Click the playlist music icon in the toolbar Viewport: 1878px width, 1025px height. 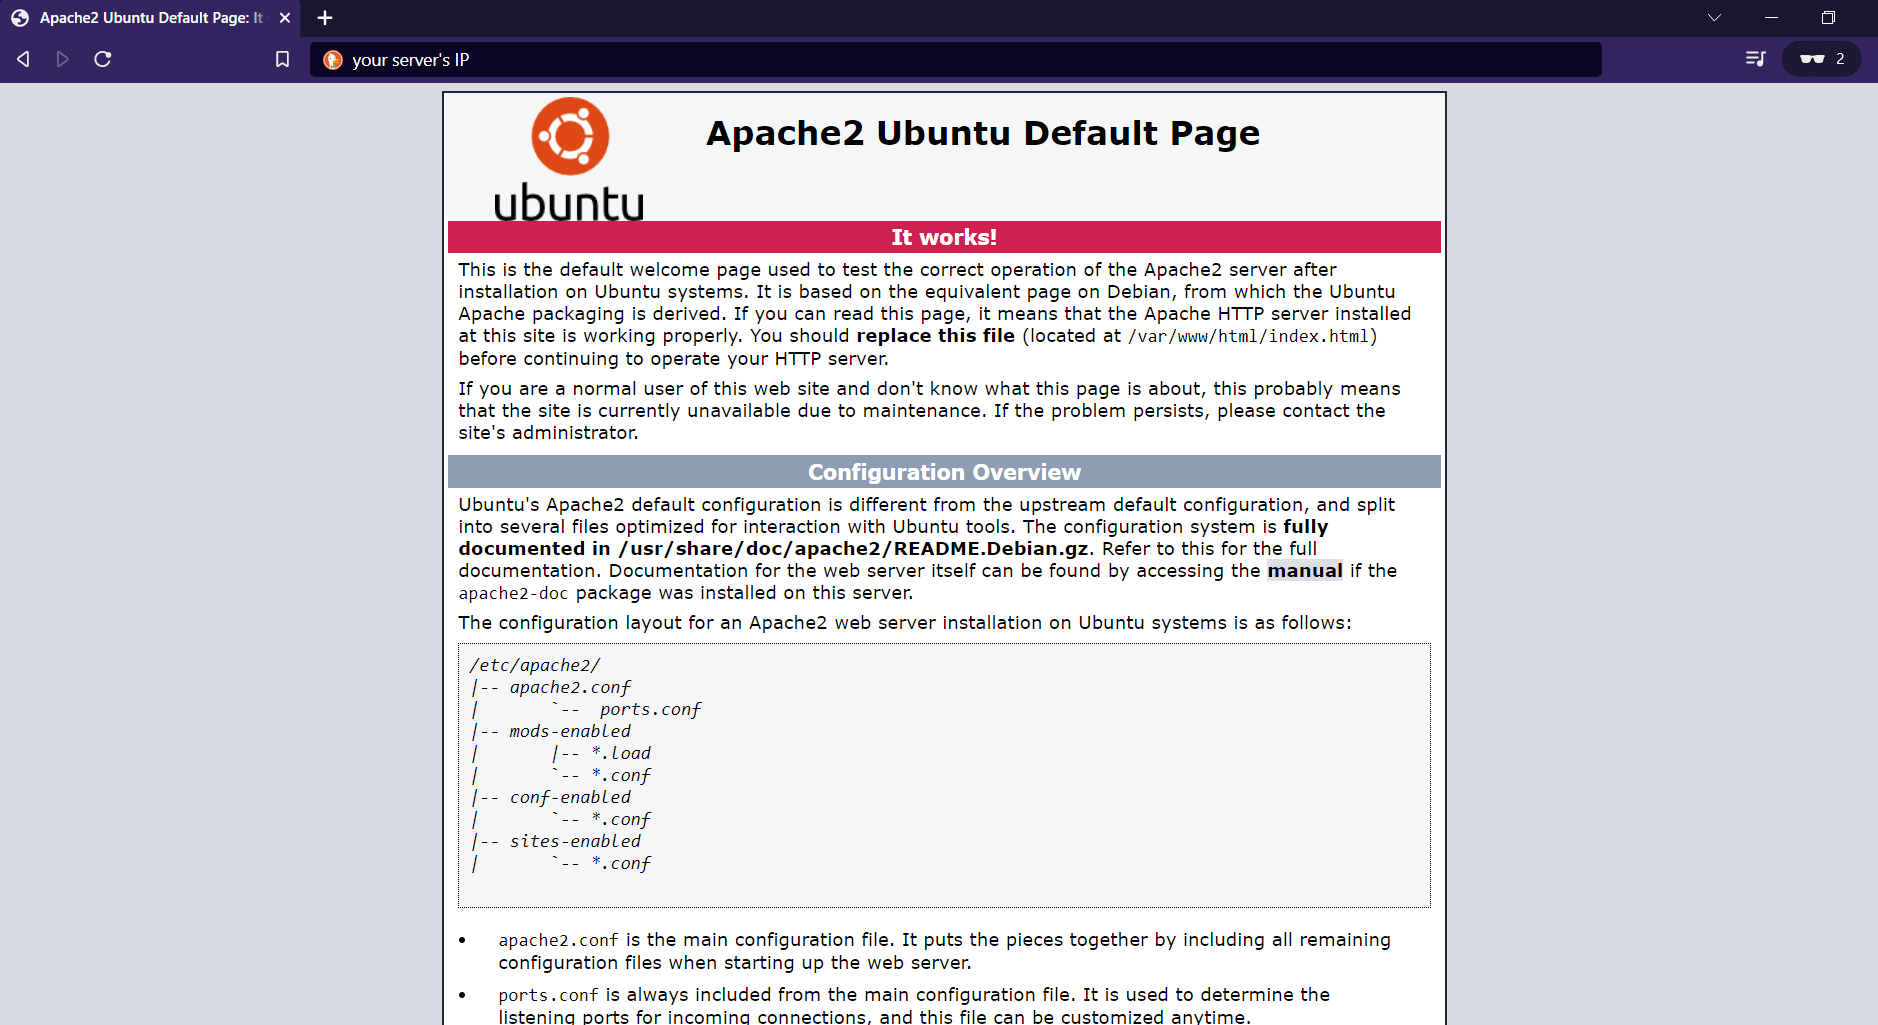(1755, 59)
